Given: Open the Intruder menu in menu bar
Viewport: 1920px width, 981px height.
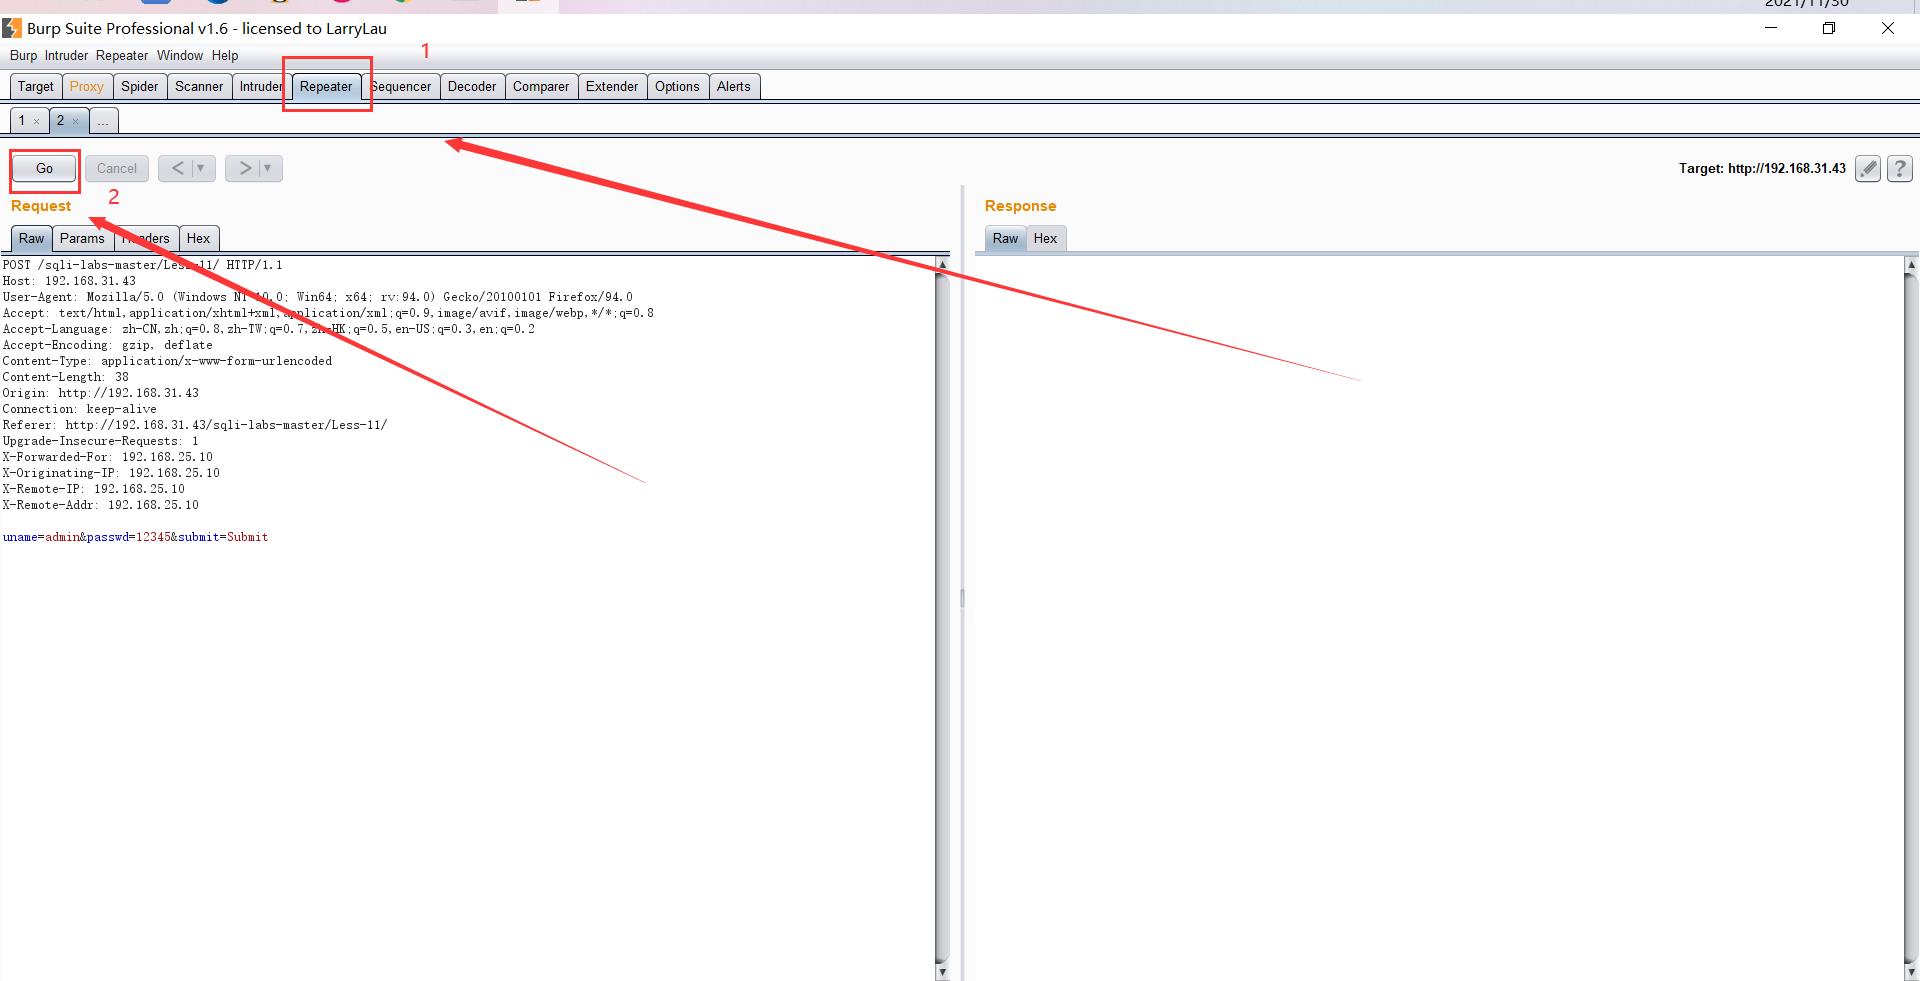Looking at the screenshot, I should pos(66,55).
